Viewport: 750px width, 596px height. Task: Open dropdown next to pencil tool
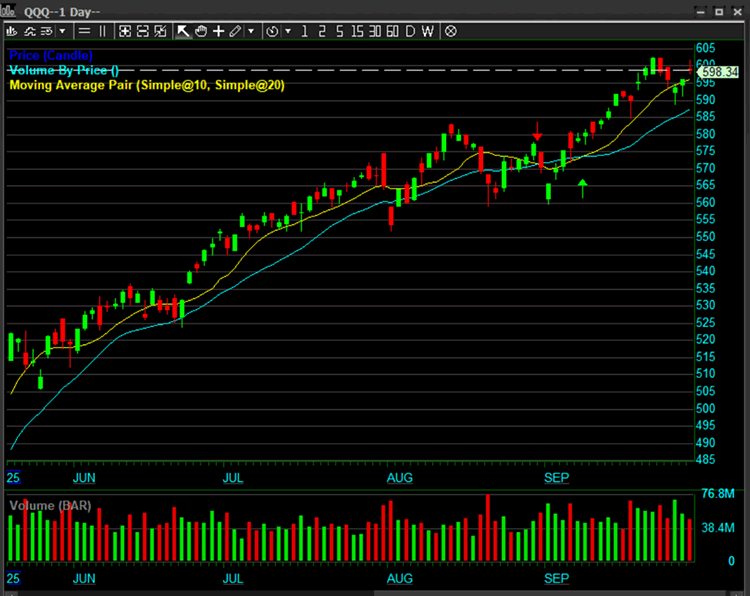tap(250, 31)
